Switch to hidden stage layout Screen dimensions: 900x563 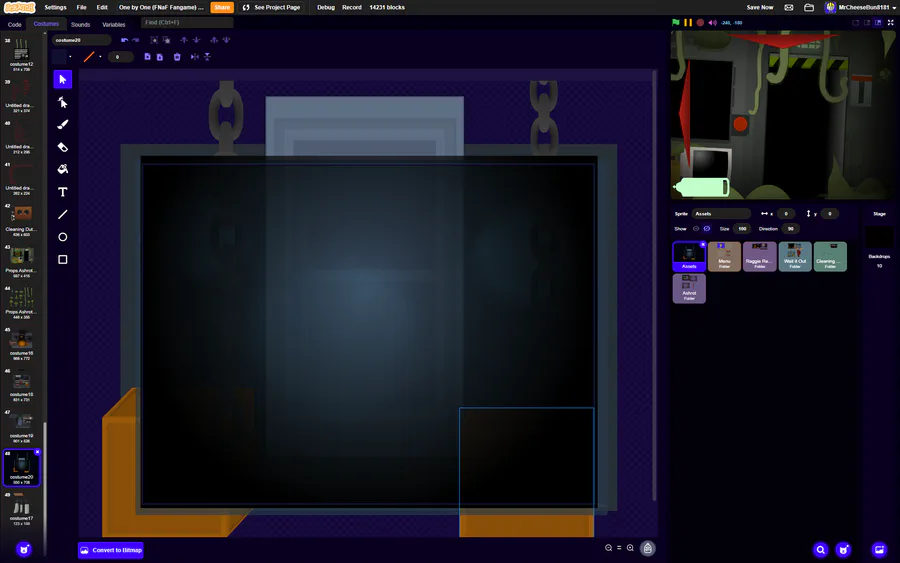pyautogui.click(x=855, y=22)
